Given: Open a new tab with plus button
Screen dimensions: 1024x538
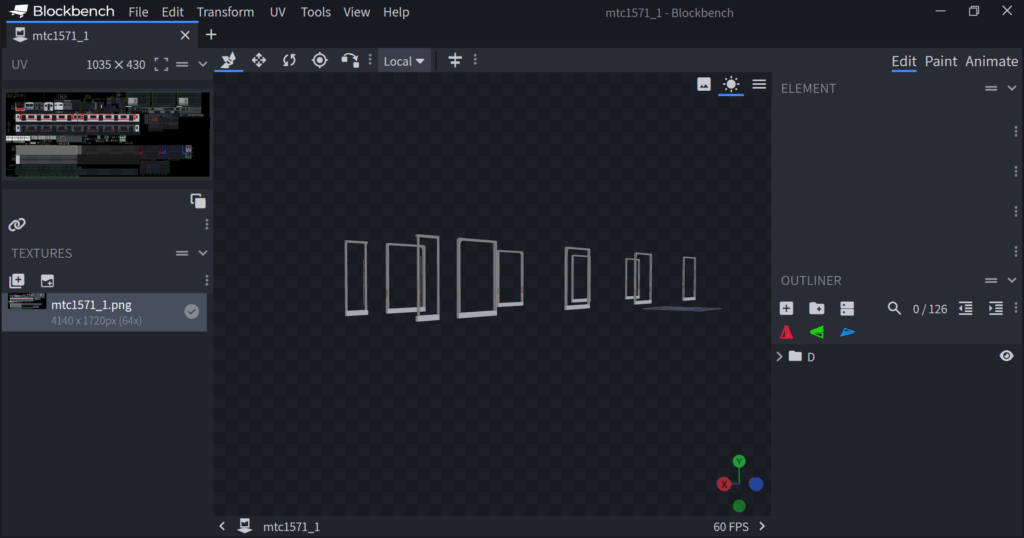Looking at the screenshot, I should [x=211, y=35].
